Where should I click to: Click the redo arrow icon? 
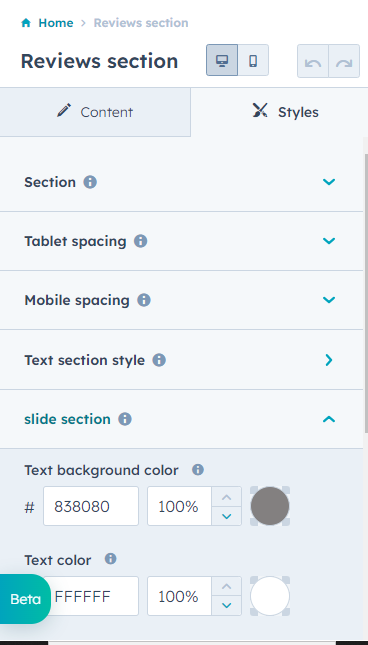(344, 61)
